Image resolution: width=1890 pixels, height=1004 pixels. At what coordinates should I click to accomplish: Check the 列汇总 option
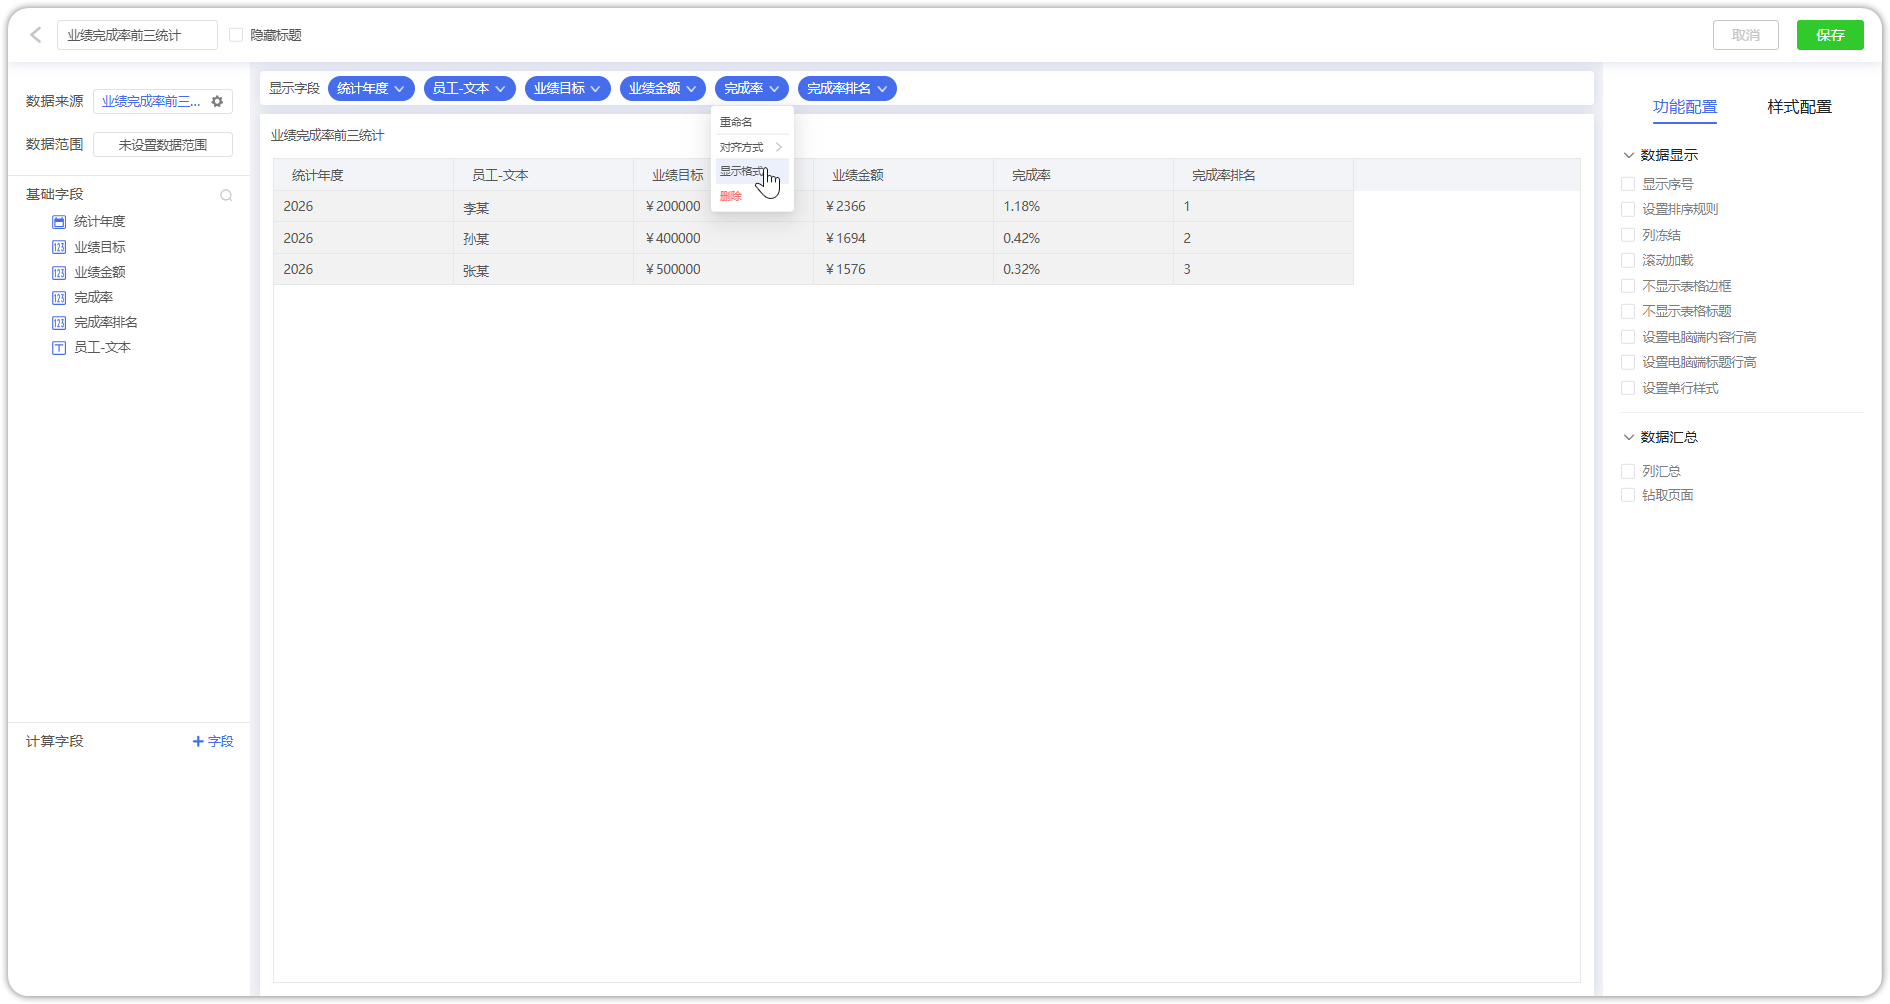1628,471
